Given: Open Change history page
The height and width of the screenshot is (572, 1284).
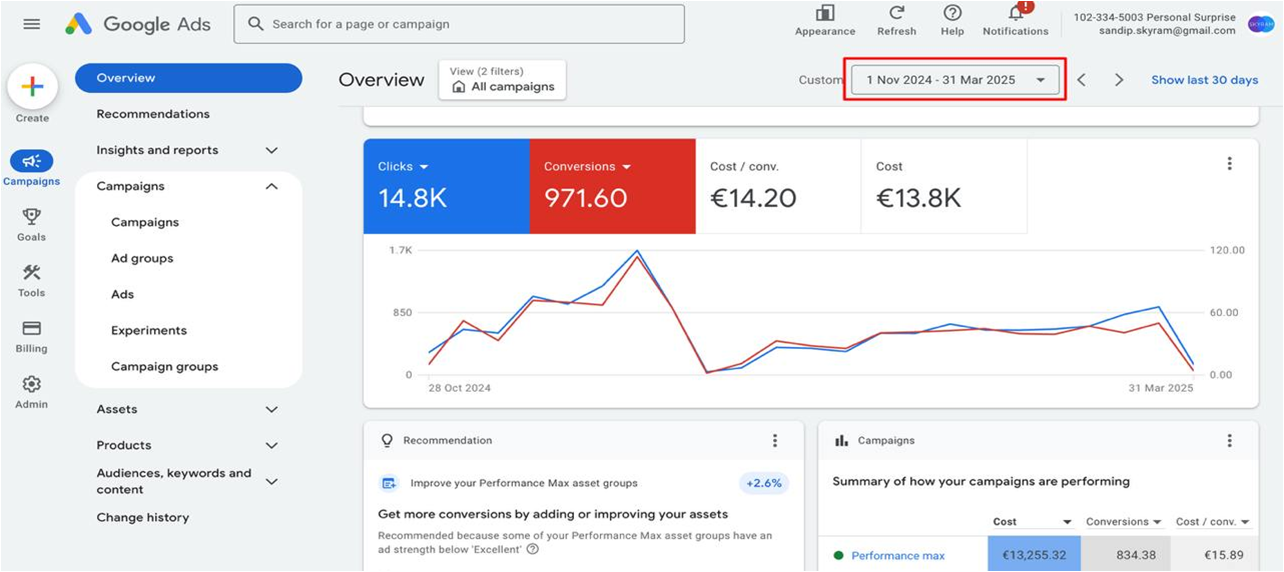Looking at the screenshot, I should pyautogui.click(x=142, y=517).
